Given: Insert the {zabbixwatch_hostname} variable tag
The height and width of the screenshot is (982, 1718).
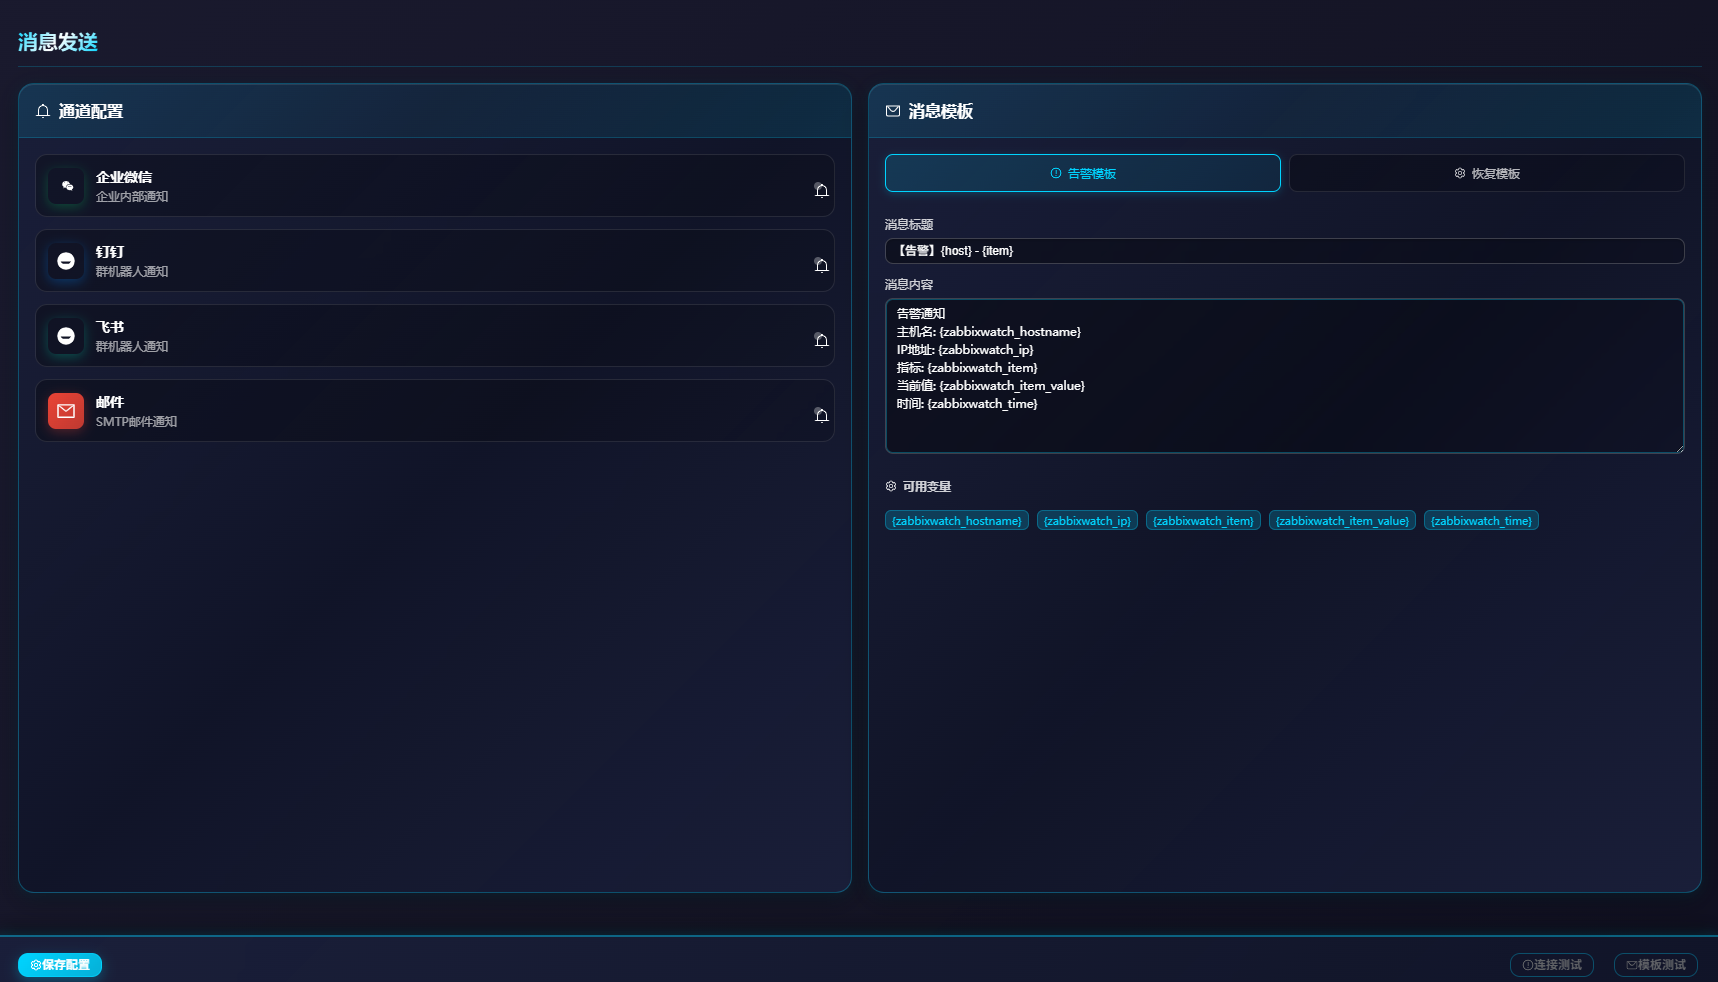Looking at the screenshot, I should coord(957,521).
